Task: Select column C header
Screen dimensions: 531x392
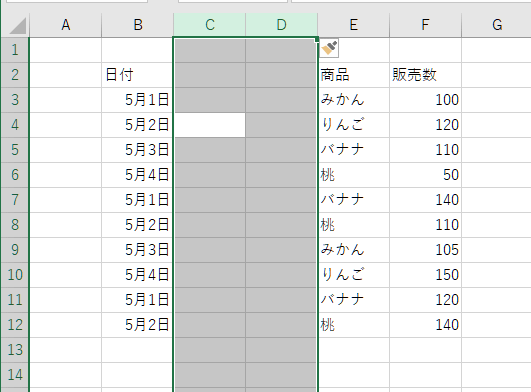Action: point(210,25)
